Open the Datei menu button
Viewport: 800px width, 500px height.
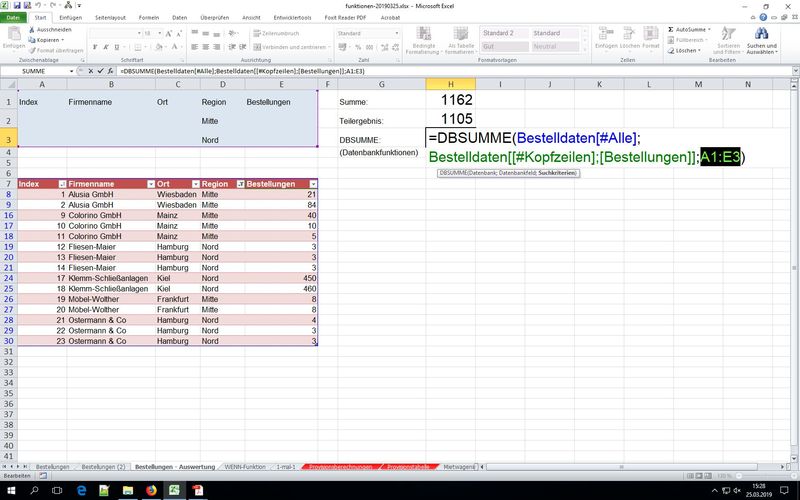click(14, 17)
